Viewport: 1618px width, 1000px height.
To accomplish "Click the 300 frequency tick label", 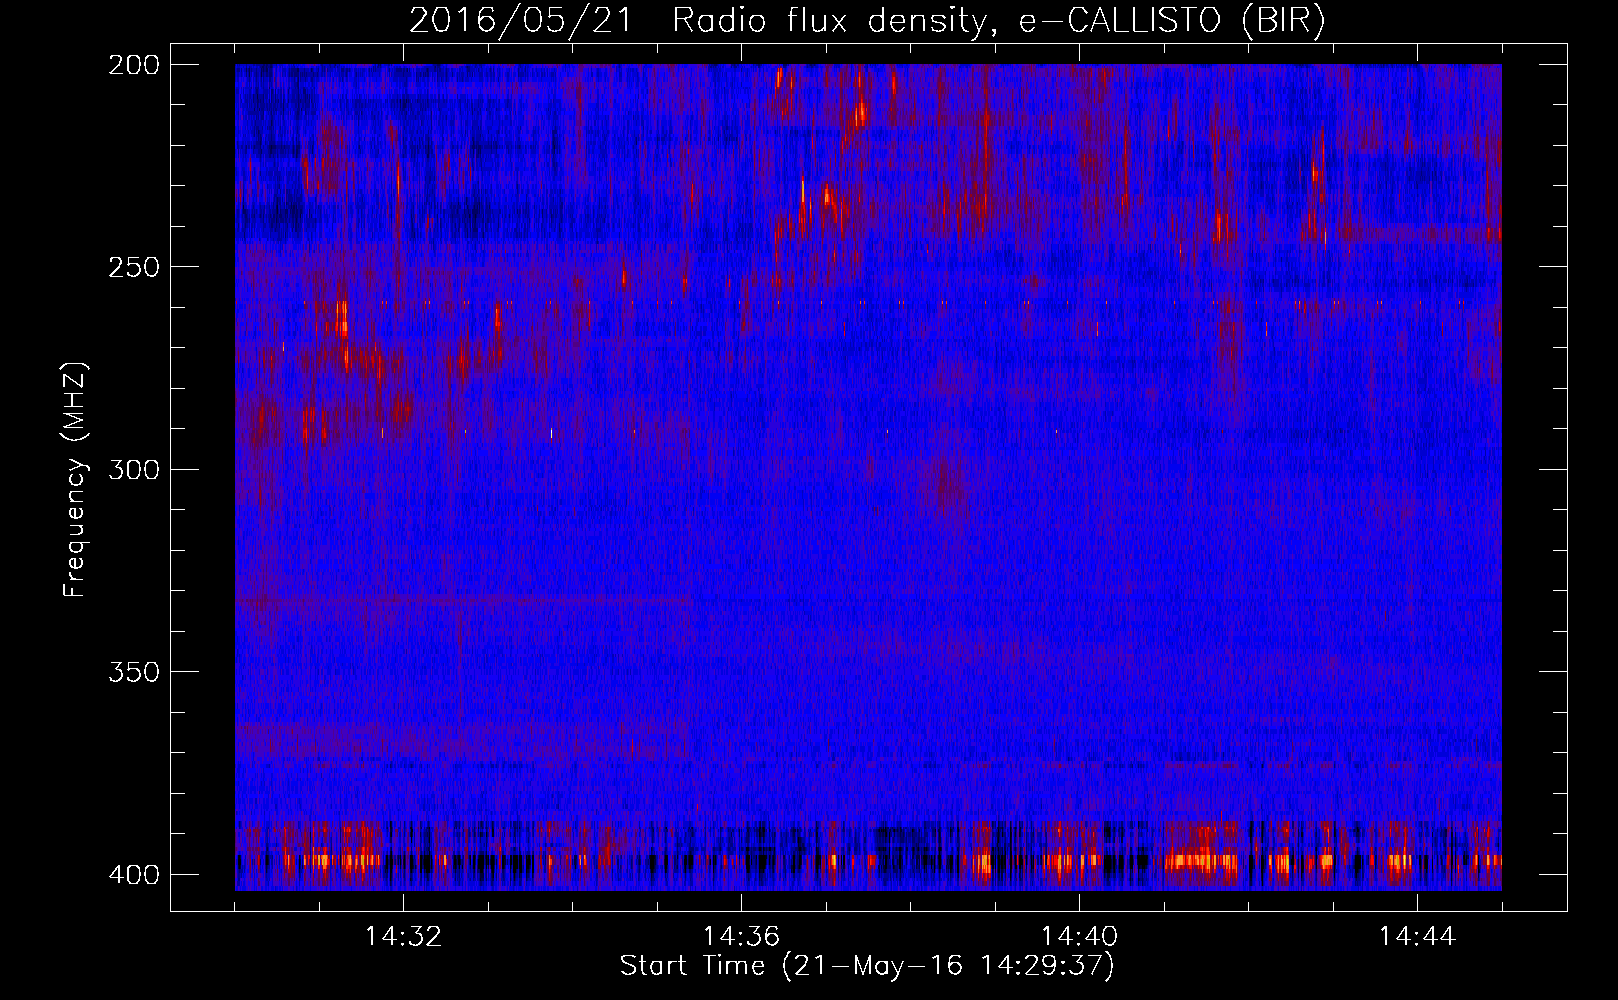I will click(x=134, y=469).
